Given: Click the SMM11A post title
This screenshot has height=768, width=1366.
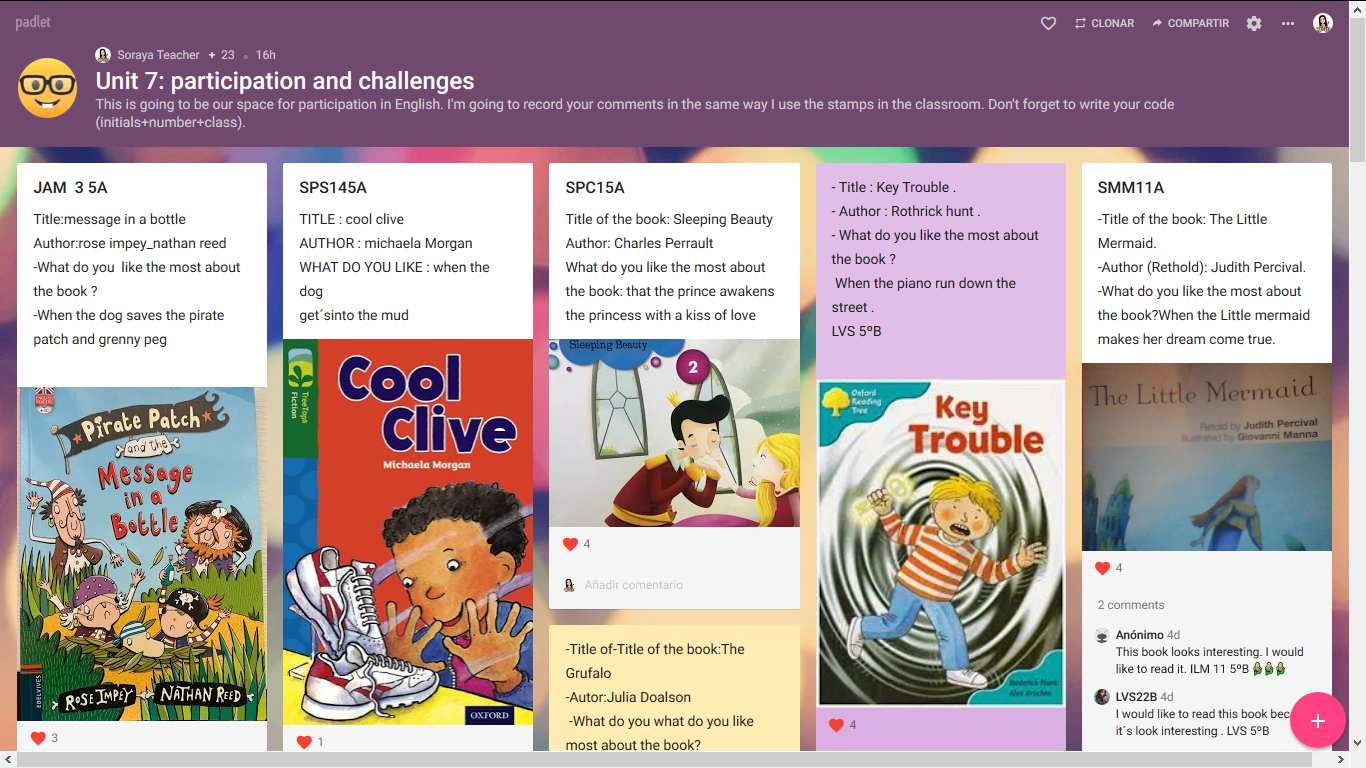Looking at the screenshot, I should (x=1131, y=188).
